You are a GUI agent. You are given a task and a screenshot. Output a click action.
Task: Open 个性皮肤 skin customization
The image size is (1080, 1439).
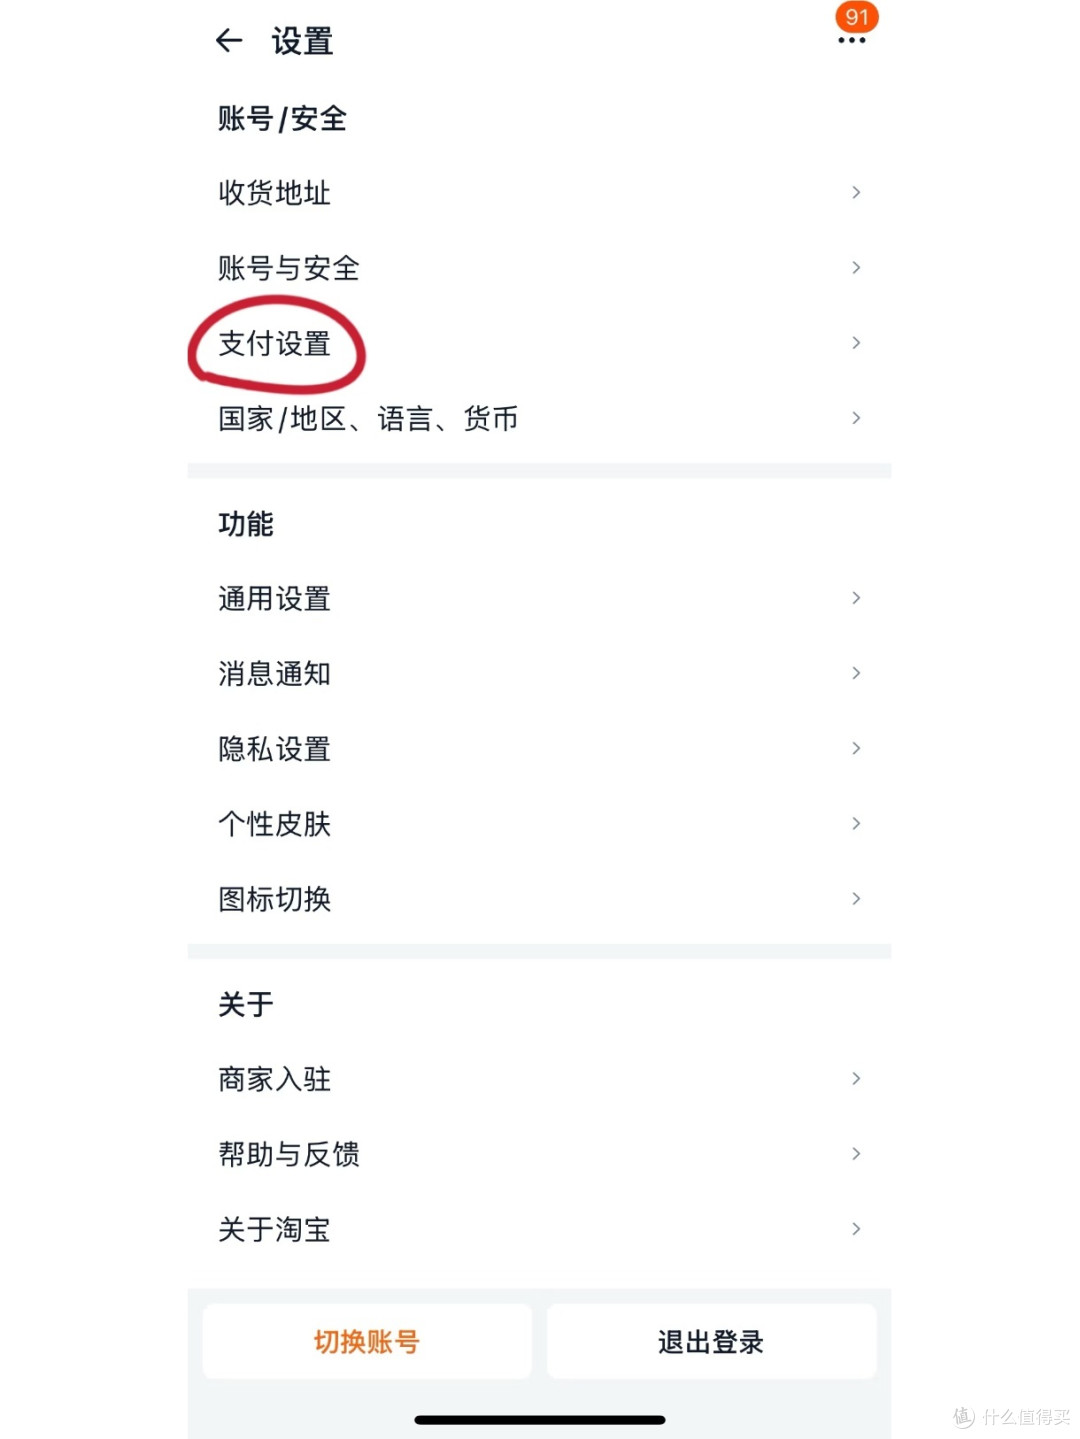[x=274, y=824]
